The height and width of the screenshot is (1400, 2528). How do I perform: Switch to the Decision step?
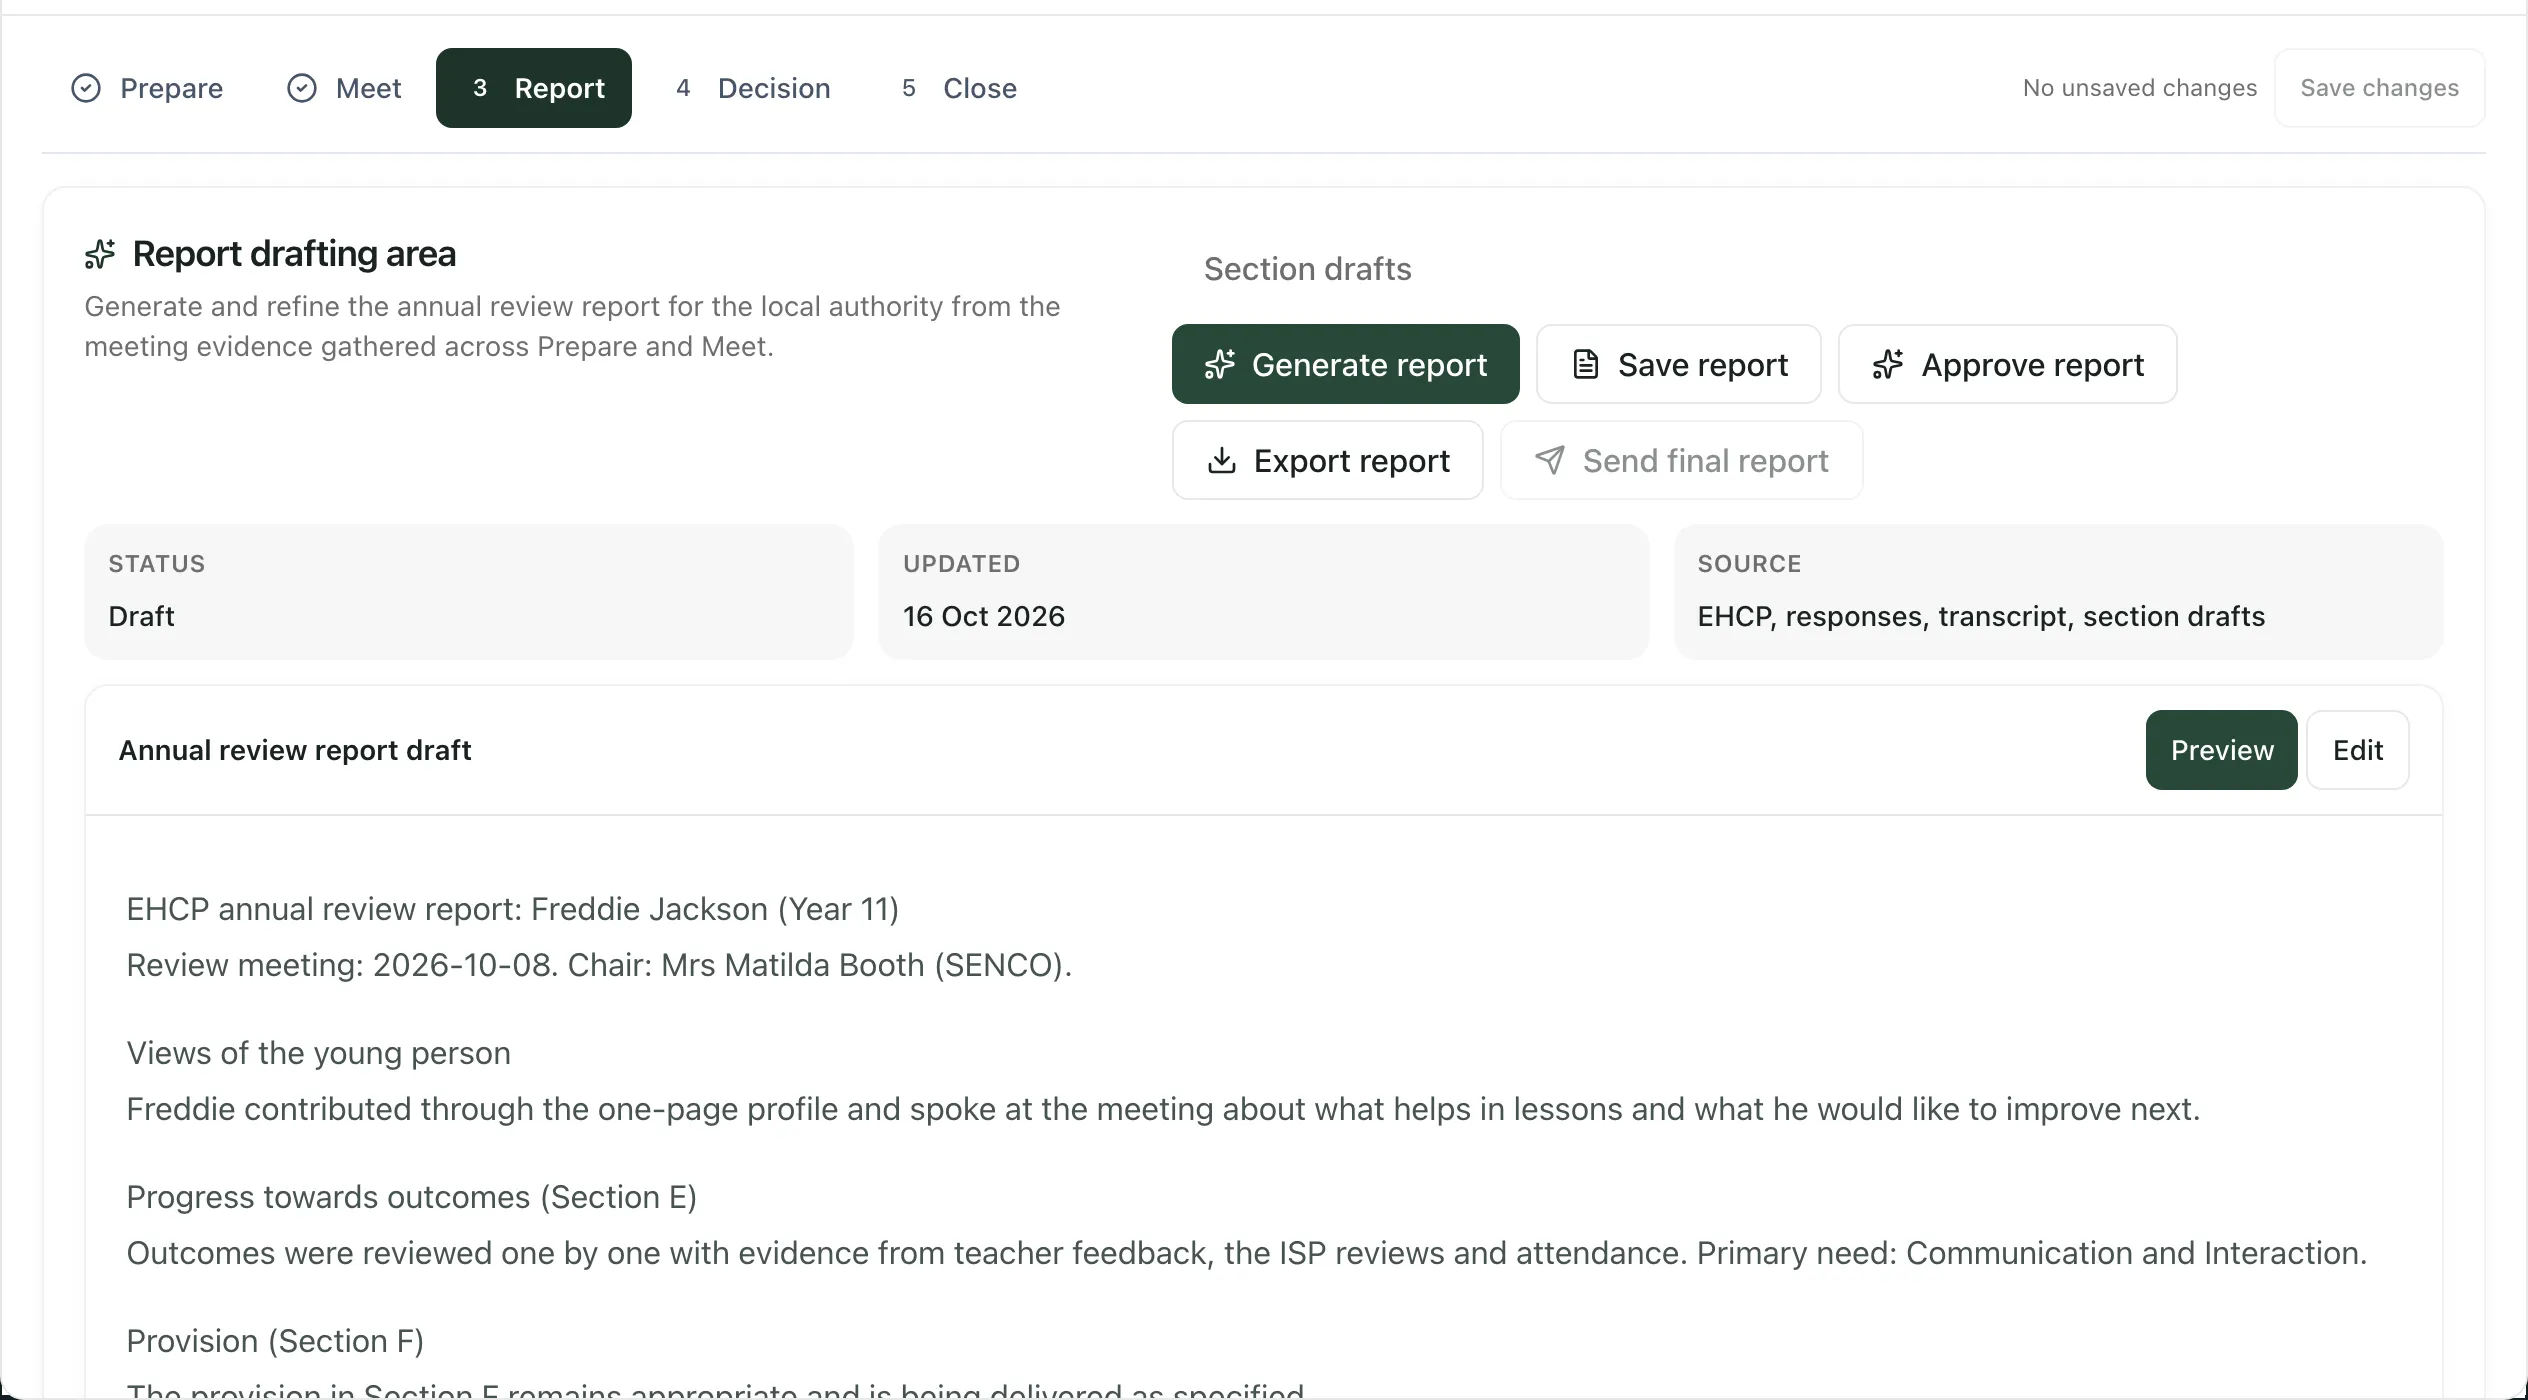[753, 88]
